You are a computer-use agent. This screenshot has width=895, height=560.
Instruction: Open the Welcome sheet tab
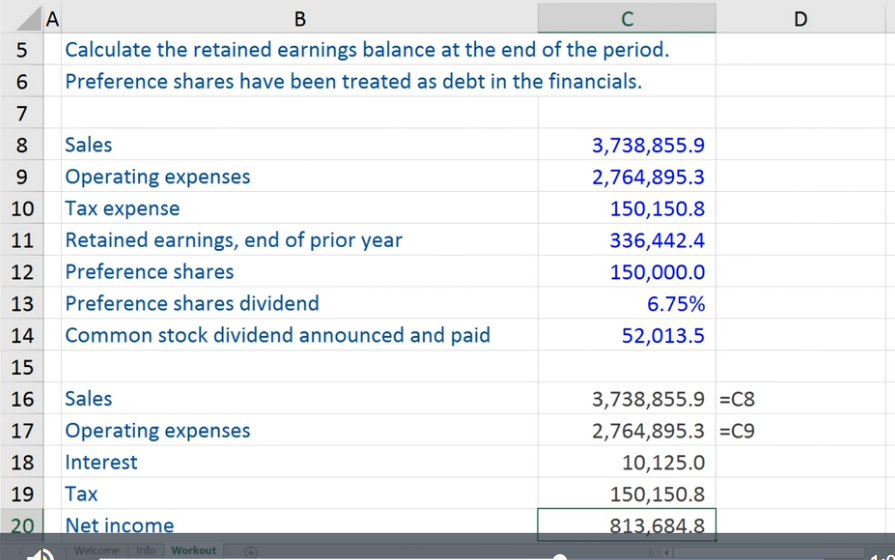tap(96, 550)
